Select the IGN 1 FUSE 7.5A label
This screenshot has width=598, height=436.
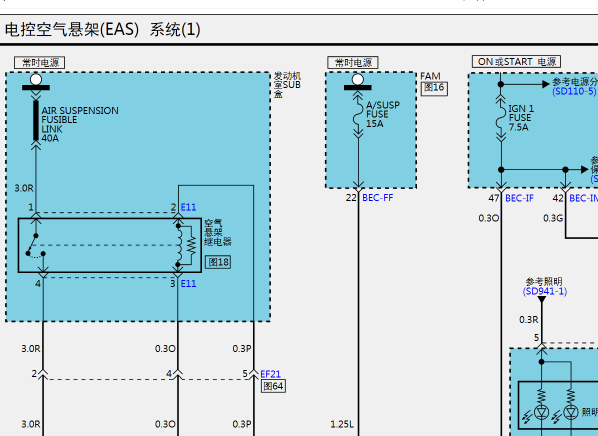tap(521, 117)
